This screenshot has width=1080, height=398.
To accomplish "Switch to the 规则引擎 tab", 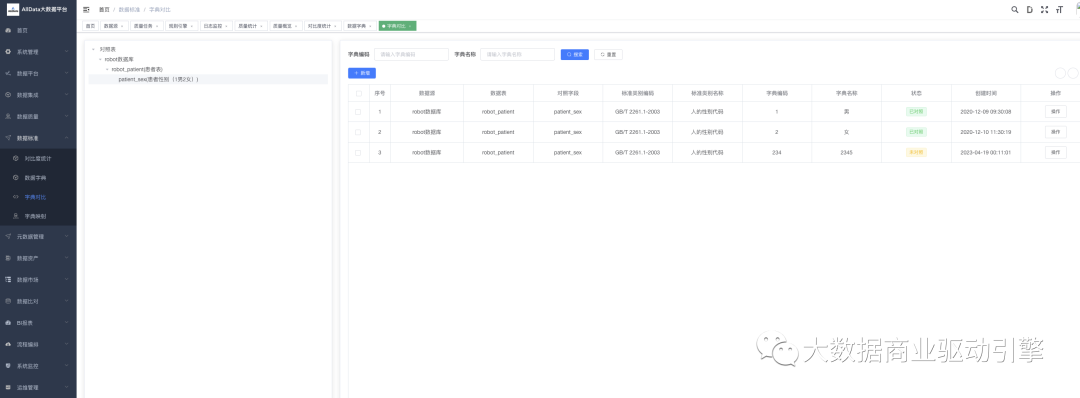I will [x=181, y=25].
